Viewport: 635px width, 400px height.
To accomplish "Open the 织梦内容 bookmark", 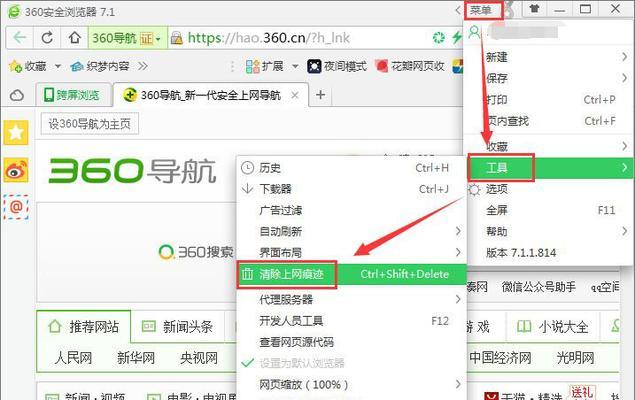I will [x=100, y=66].
